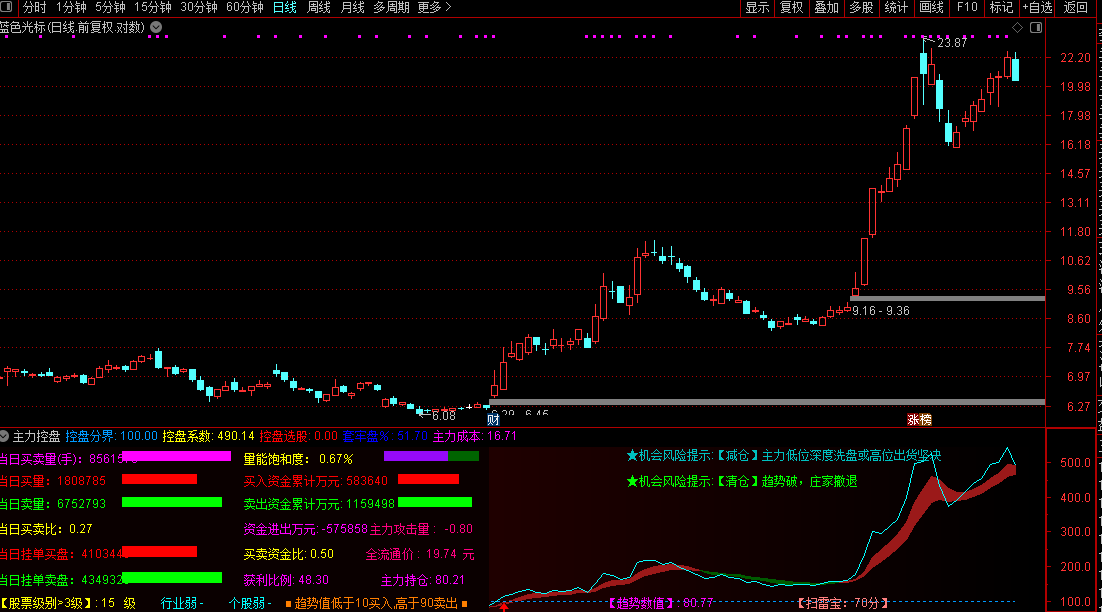Viewport: 1102px width, 612px height.
Task: Select the 5分钟 period tab
Action: point(111,8)
